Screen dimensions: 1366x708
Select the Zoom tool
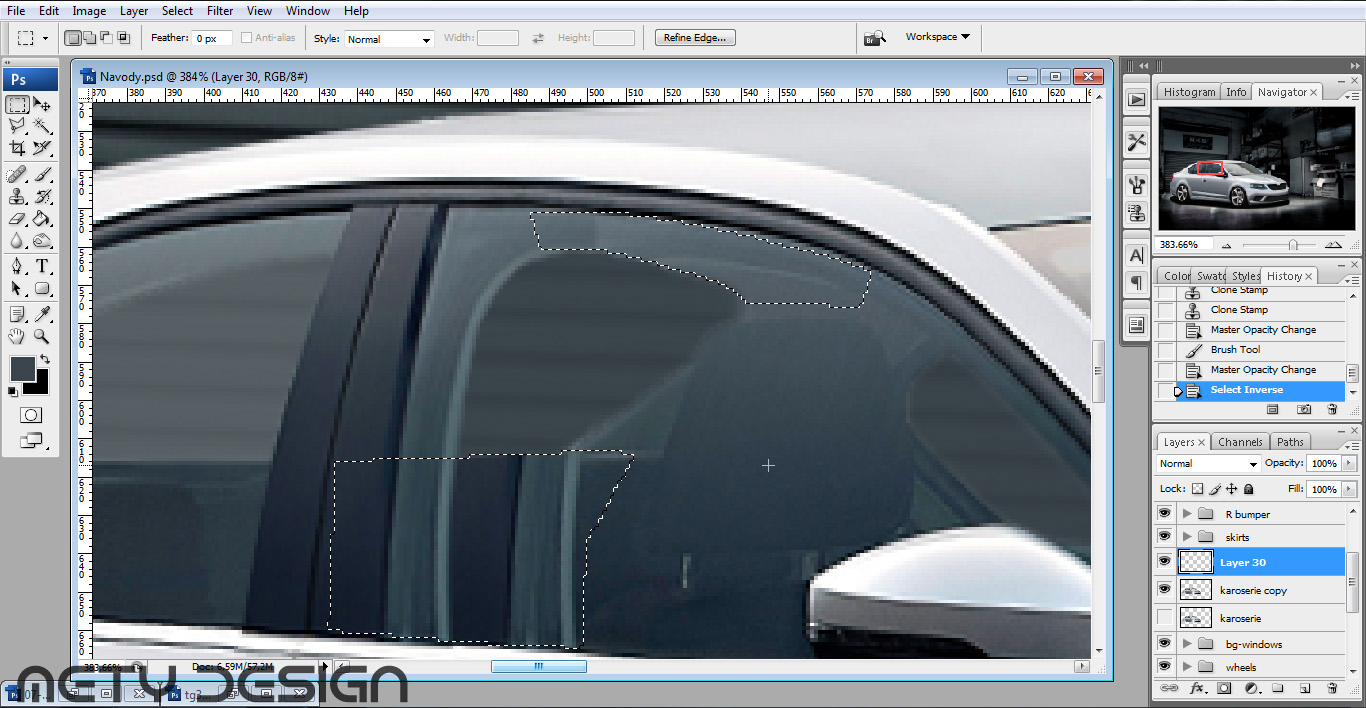pyautogui.click(x=42, y=337)
